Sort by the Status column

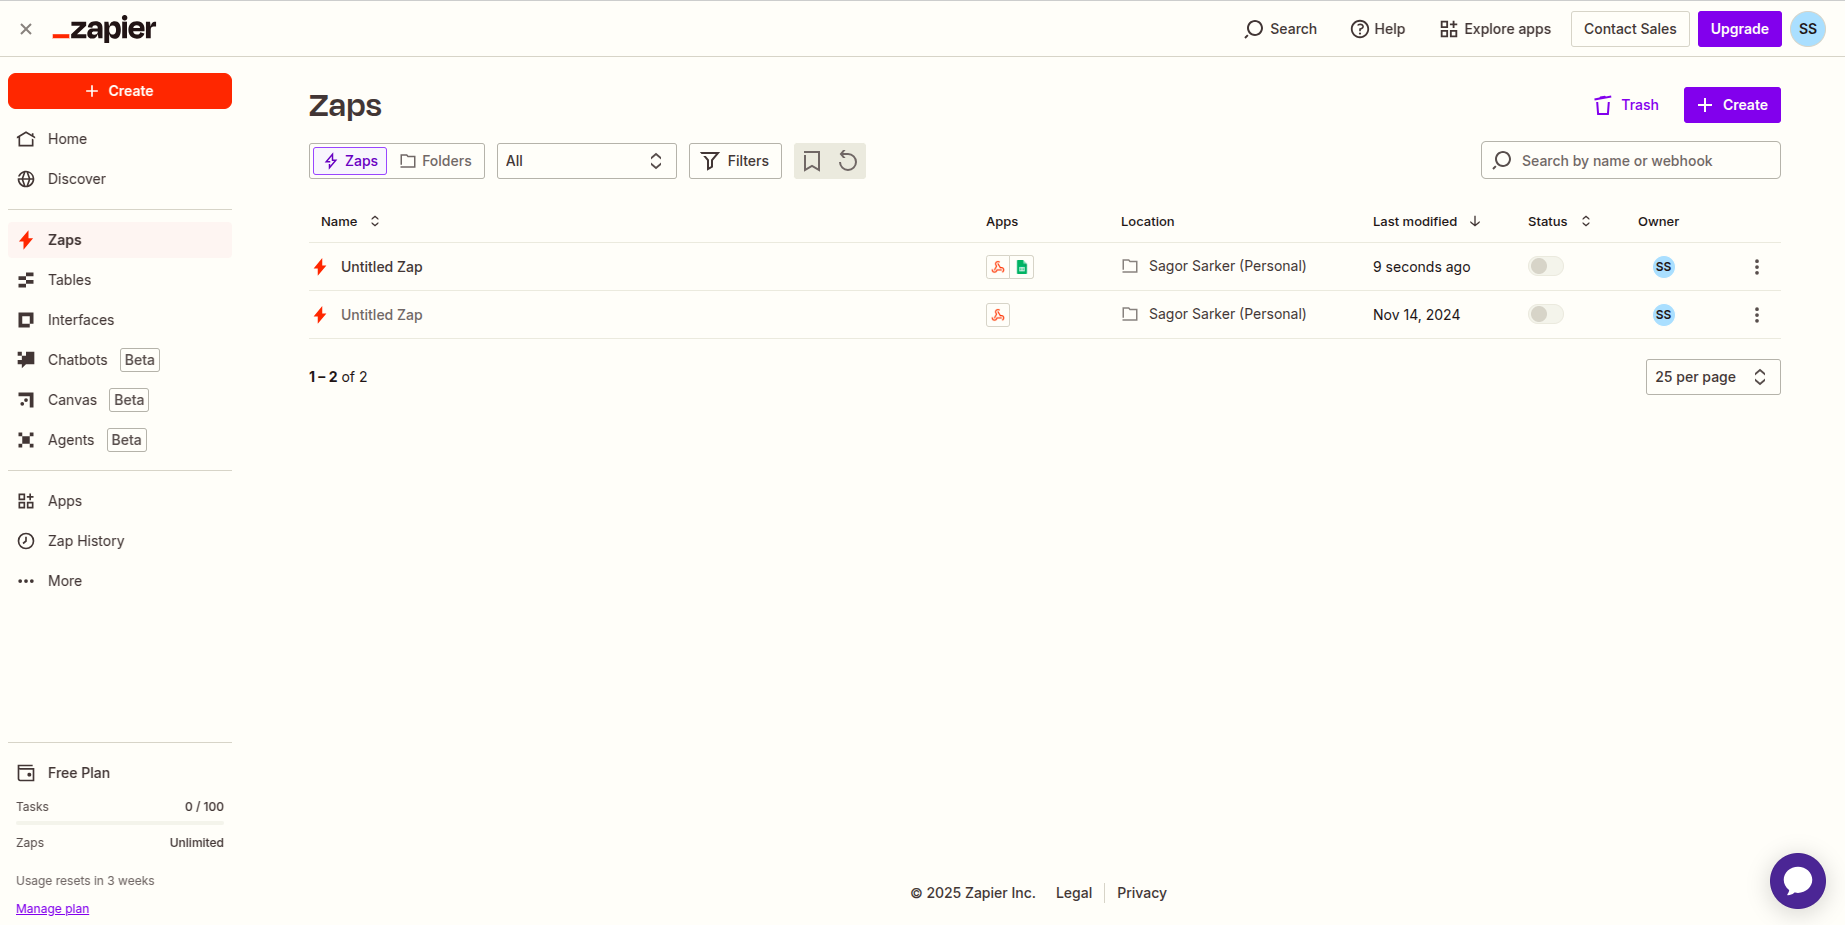click(1559, 222)
